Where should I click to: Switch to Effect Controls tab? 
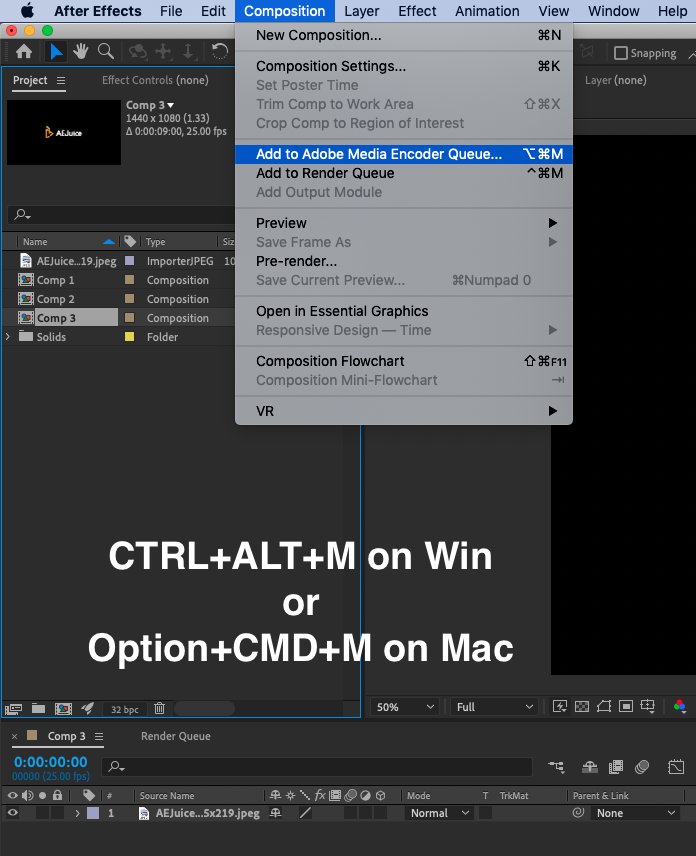(155, 80)
